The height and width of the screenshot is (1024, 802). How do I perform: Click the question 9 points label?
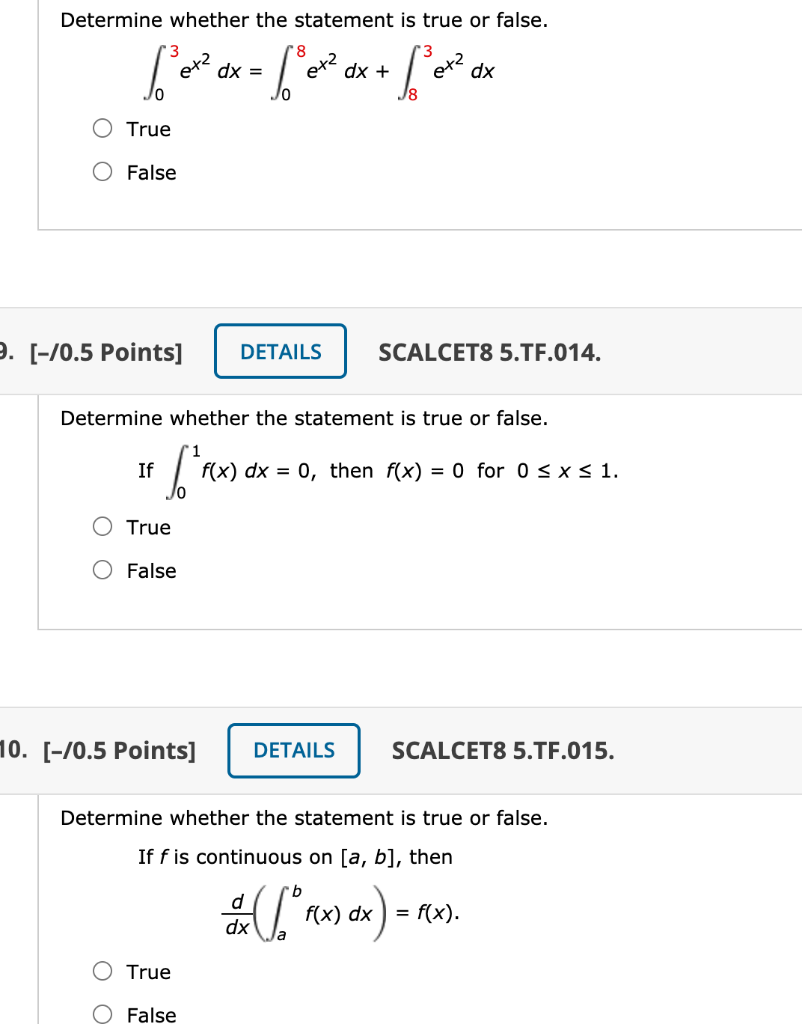tap(106, 353)
